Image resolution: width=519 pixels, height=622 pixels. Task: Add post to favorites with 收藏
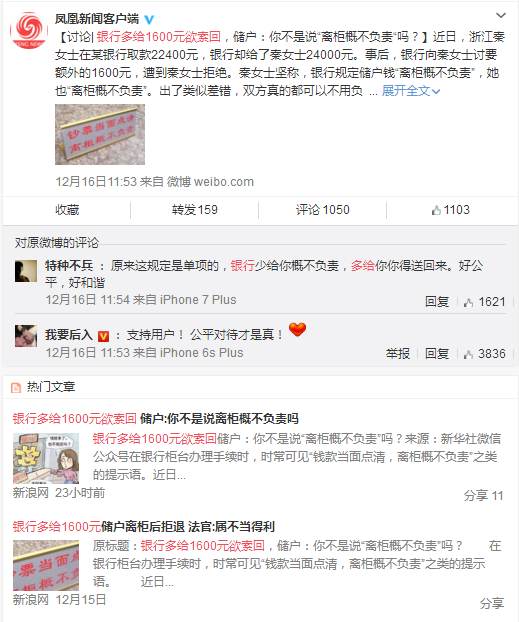[67, 209]
